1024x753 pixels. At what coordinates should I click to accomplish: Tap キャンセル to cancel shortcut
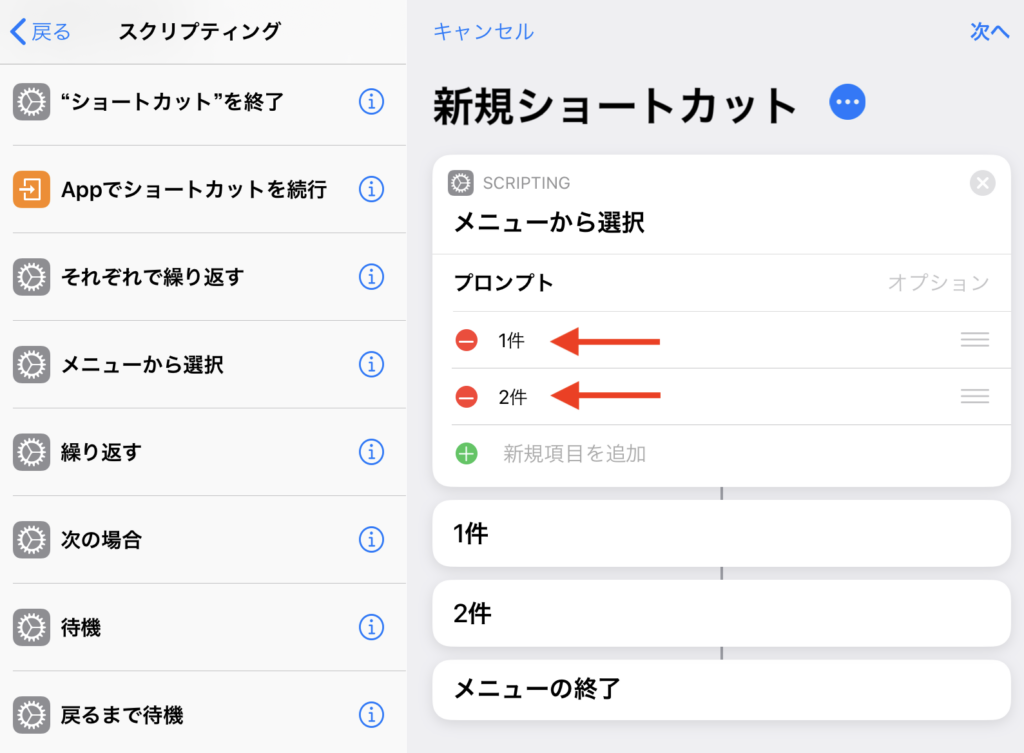coord(483,32)
